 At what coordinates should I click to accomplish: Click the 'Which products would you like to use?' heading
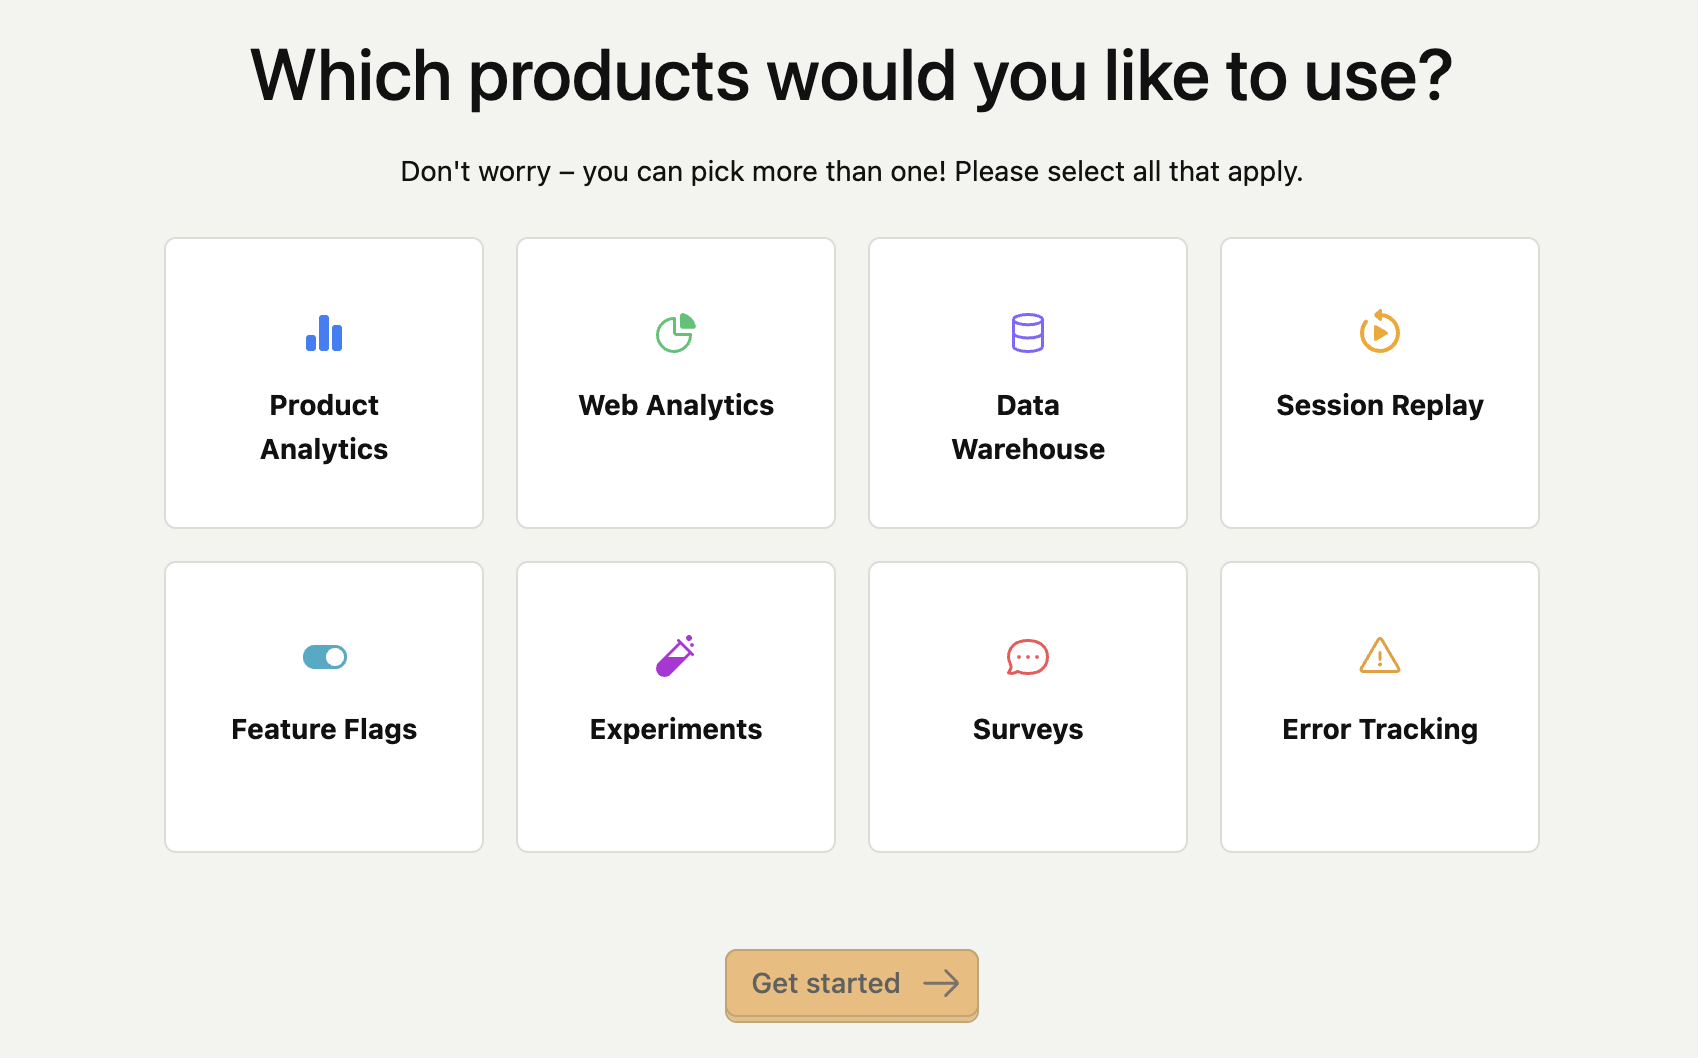pos(851,74)
